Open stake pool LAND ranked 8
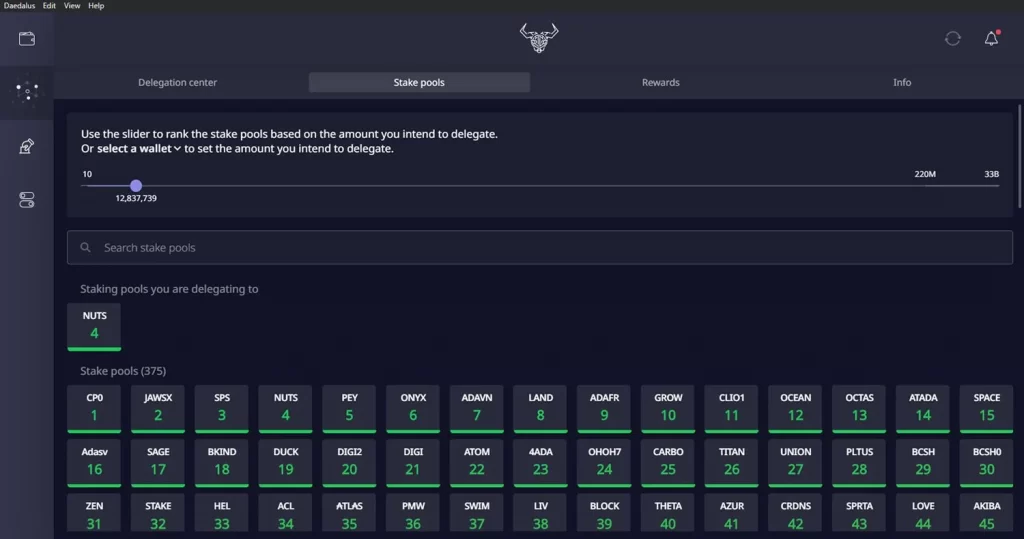1024x539 pixels. tap(541, 408)
